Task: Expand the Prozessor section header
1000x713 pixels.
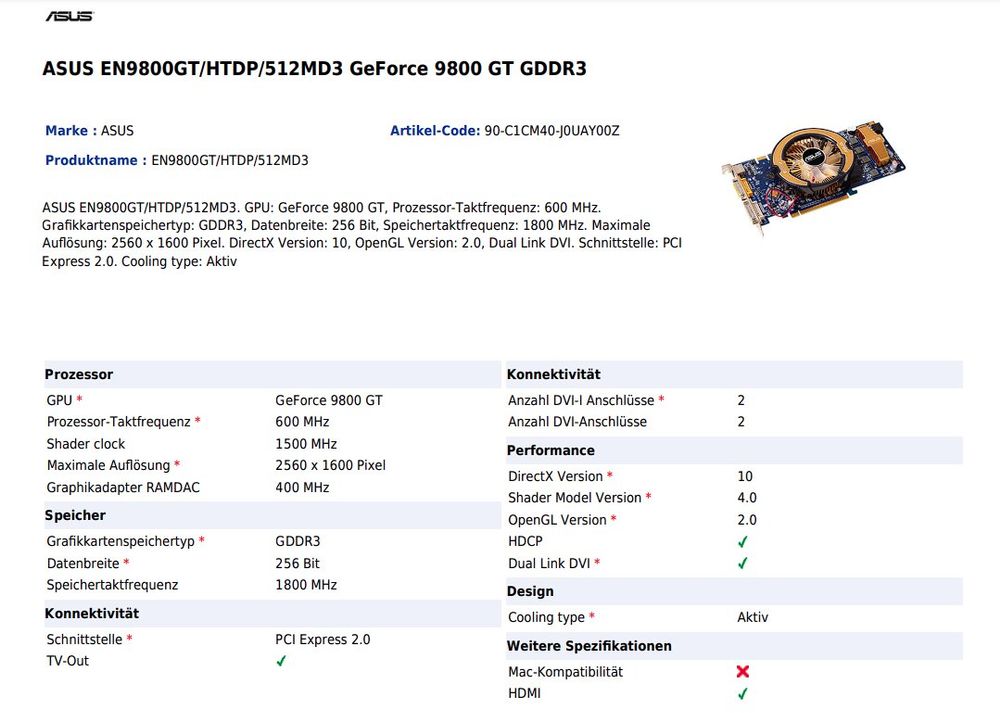Action: click(80, 374)
